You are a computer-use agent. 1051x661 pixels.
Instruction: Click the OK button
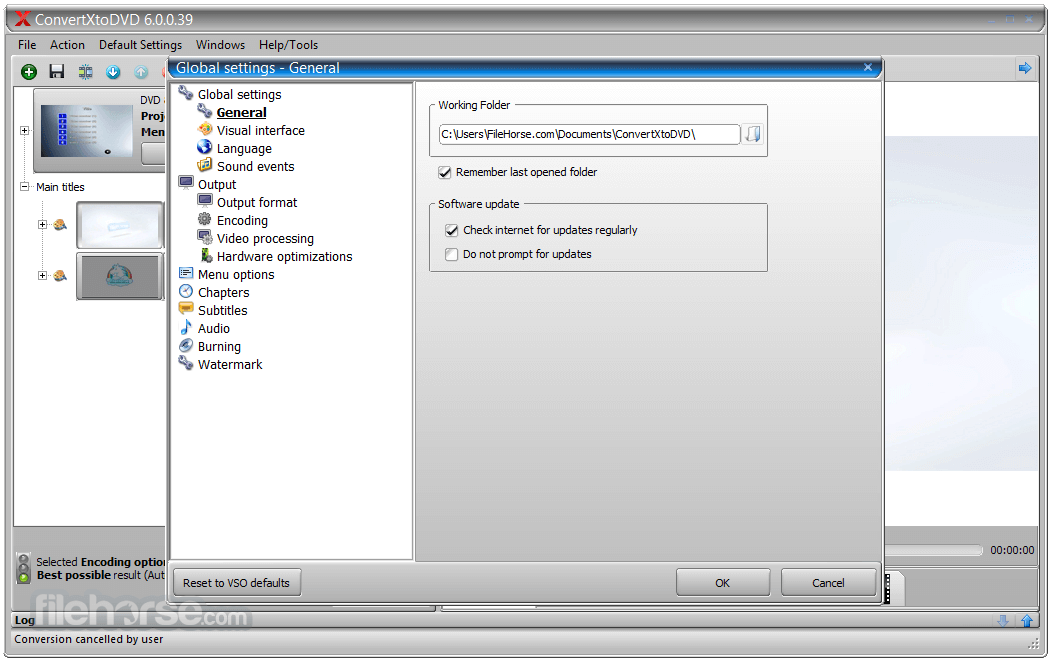click(723, 583)
